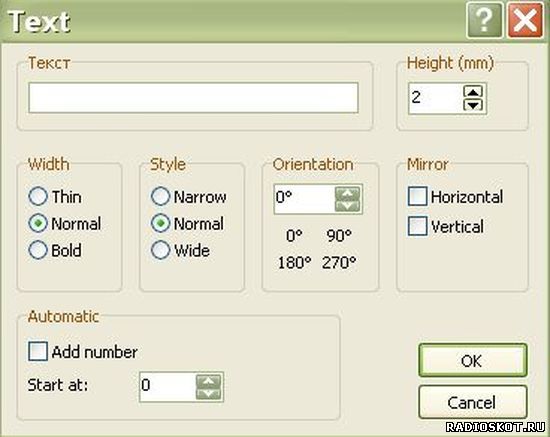Set orientation to 270° preset
Image resolution: width=550 pixels, height=437 pixels.
(x=339, y=262)
